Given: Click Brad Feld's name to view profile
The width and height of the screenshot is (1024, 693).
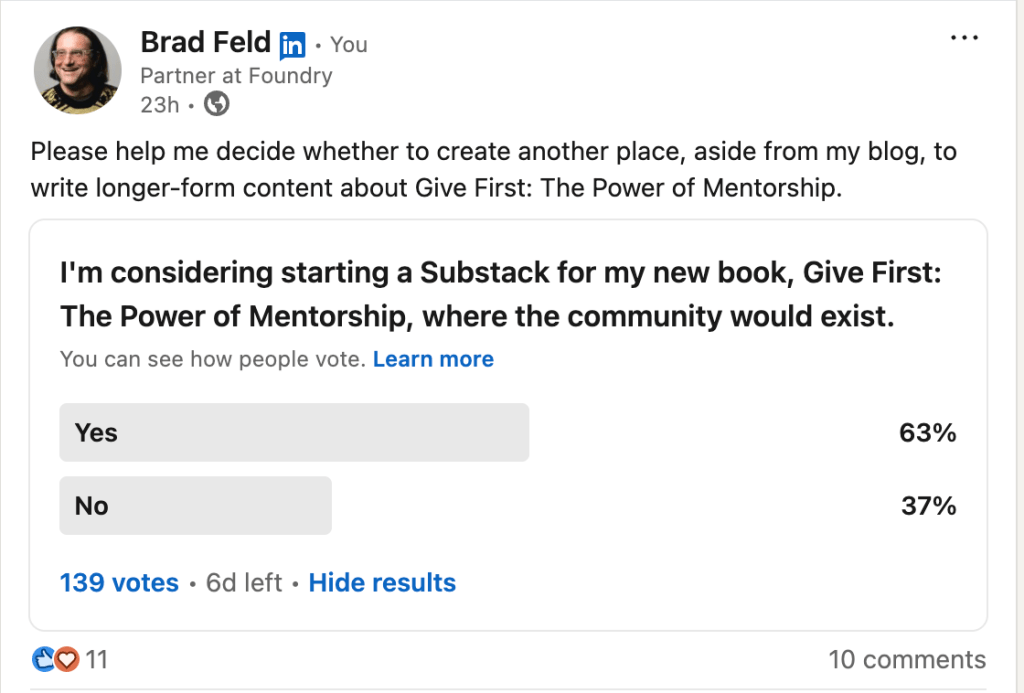Looking at the screenshot, I should click(x=204, y=42).
